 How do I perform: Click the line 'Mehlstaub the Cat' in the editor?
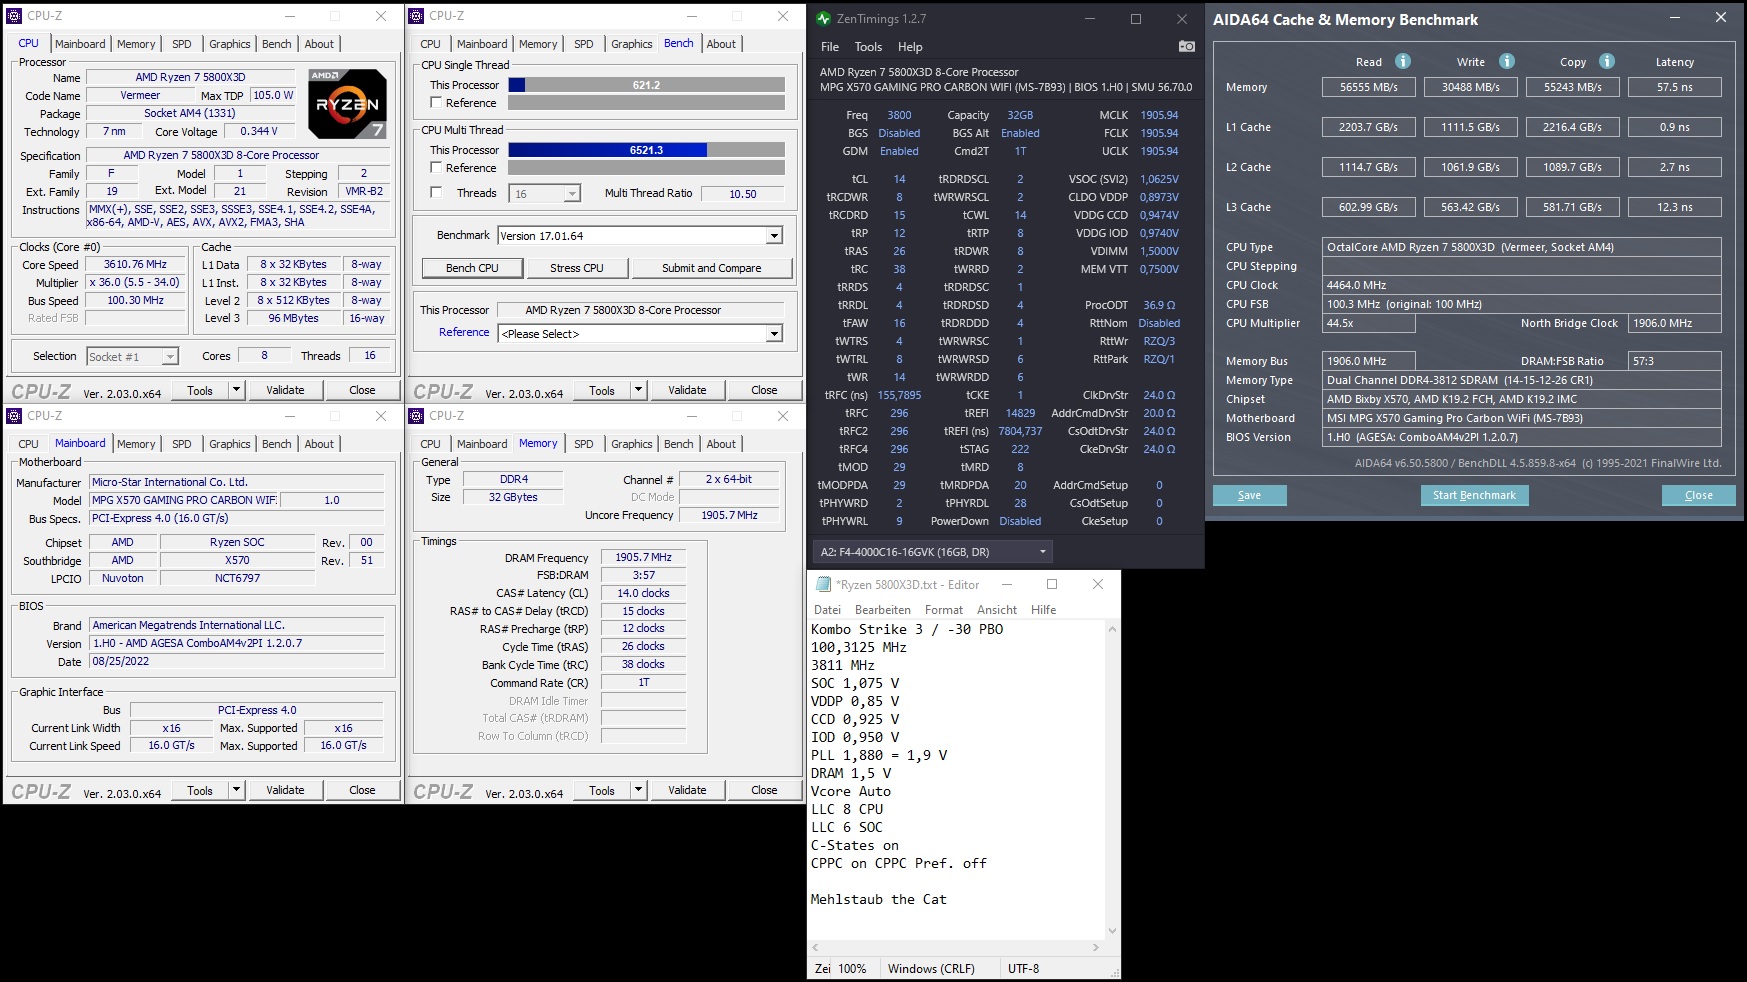pos(878,899)
